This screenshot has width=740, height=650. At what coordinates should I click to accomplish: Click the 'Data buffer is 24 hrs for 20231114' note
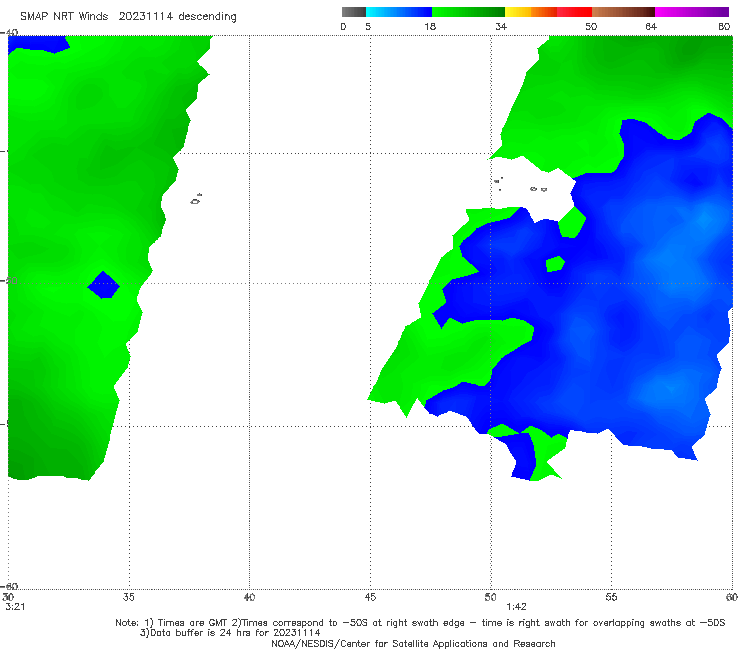pyautogui.click(x=230, y=633)
